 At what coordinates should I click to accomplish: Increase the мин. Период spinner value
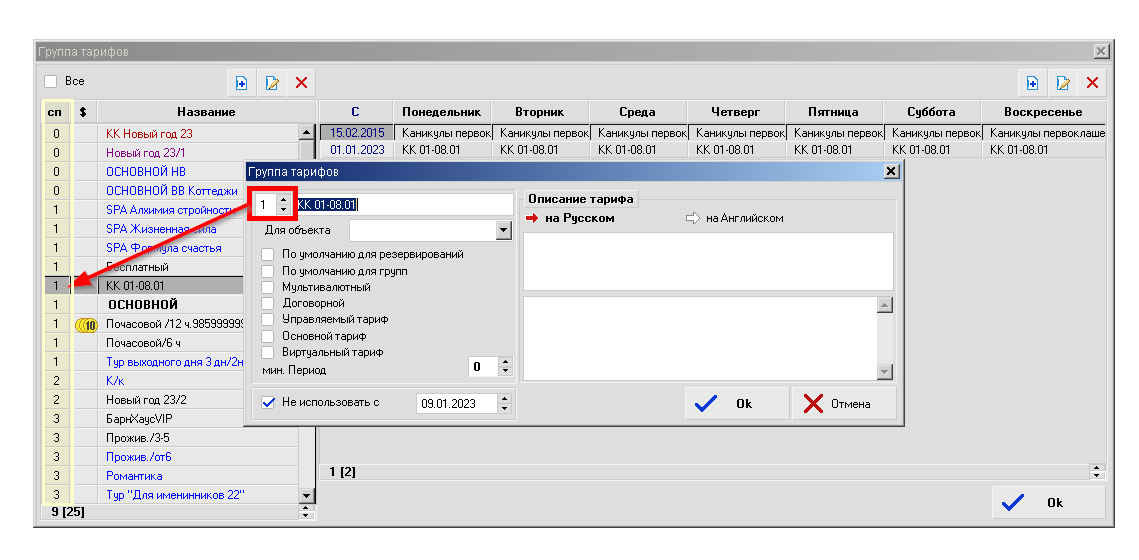coord(505,362)
